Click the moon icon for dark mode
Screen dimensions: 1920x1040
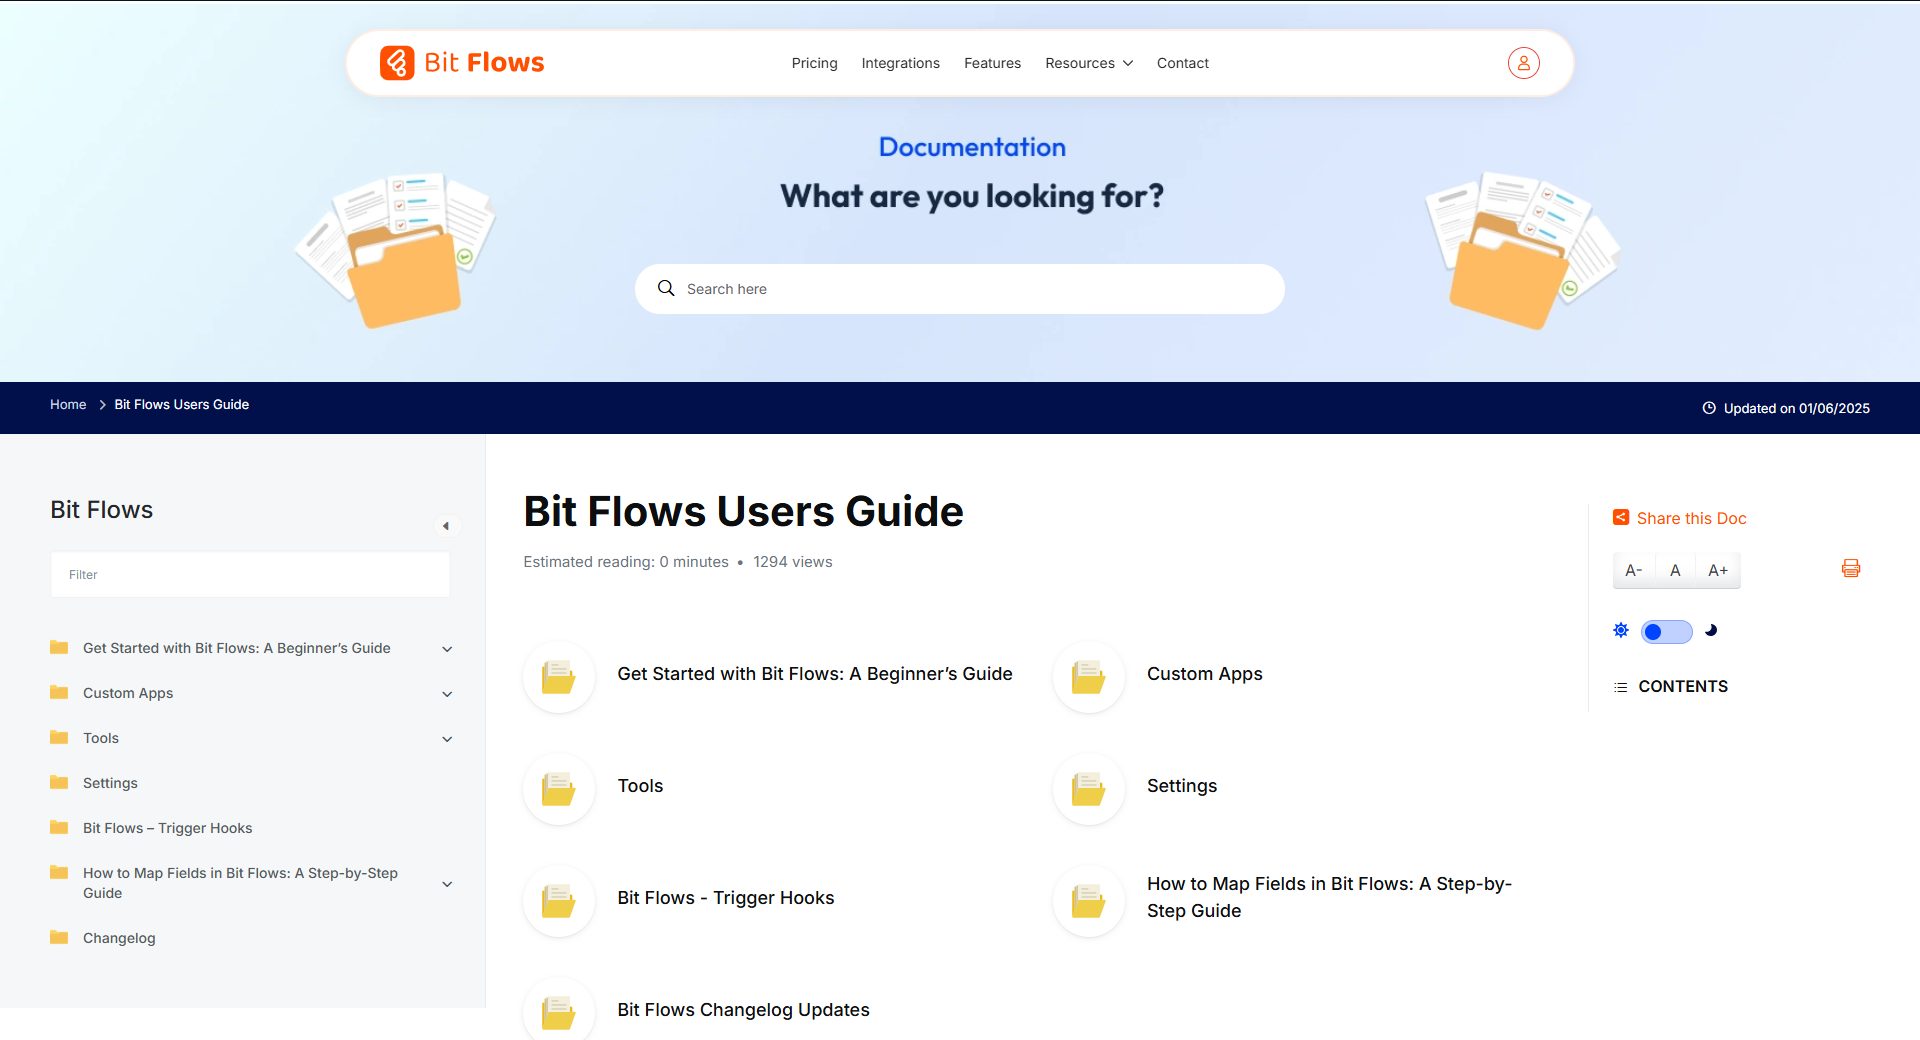[1710, 631]
